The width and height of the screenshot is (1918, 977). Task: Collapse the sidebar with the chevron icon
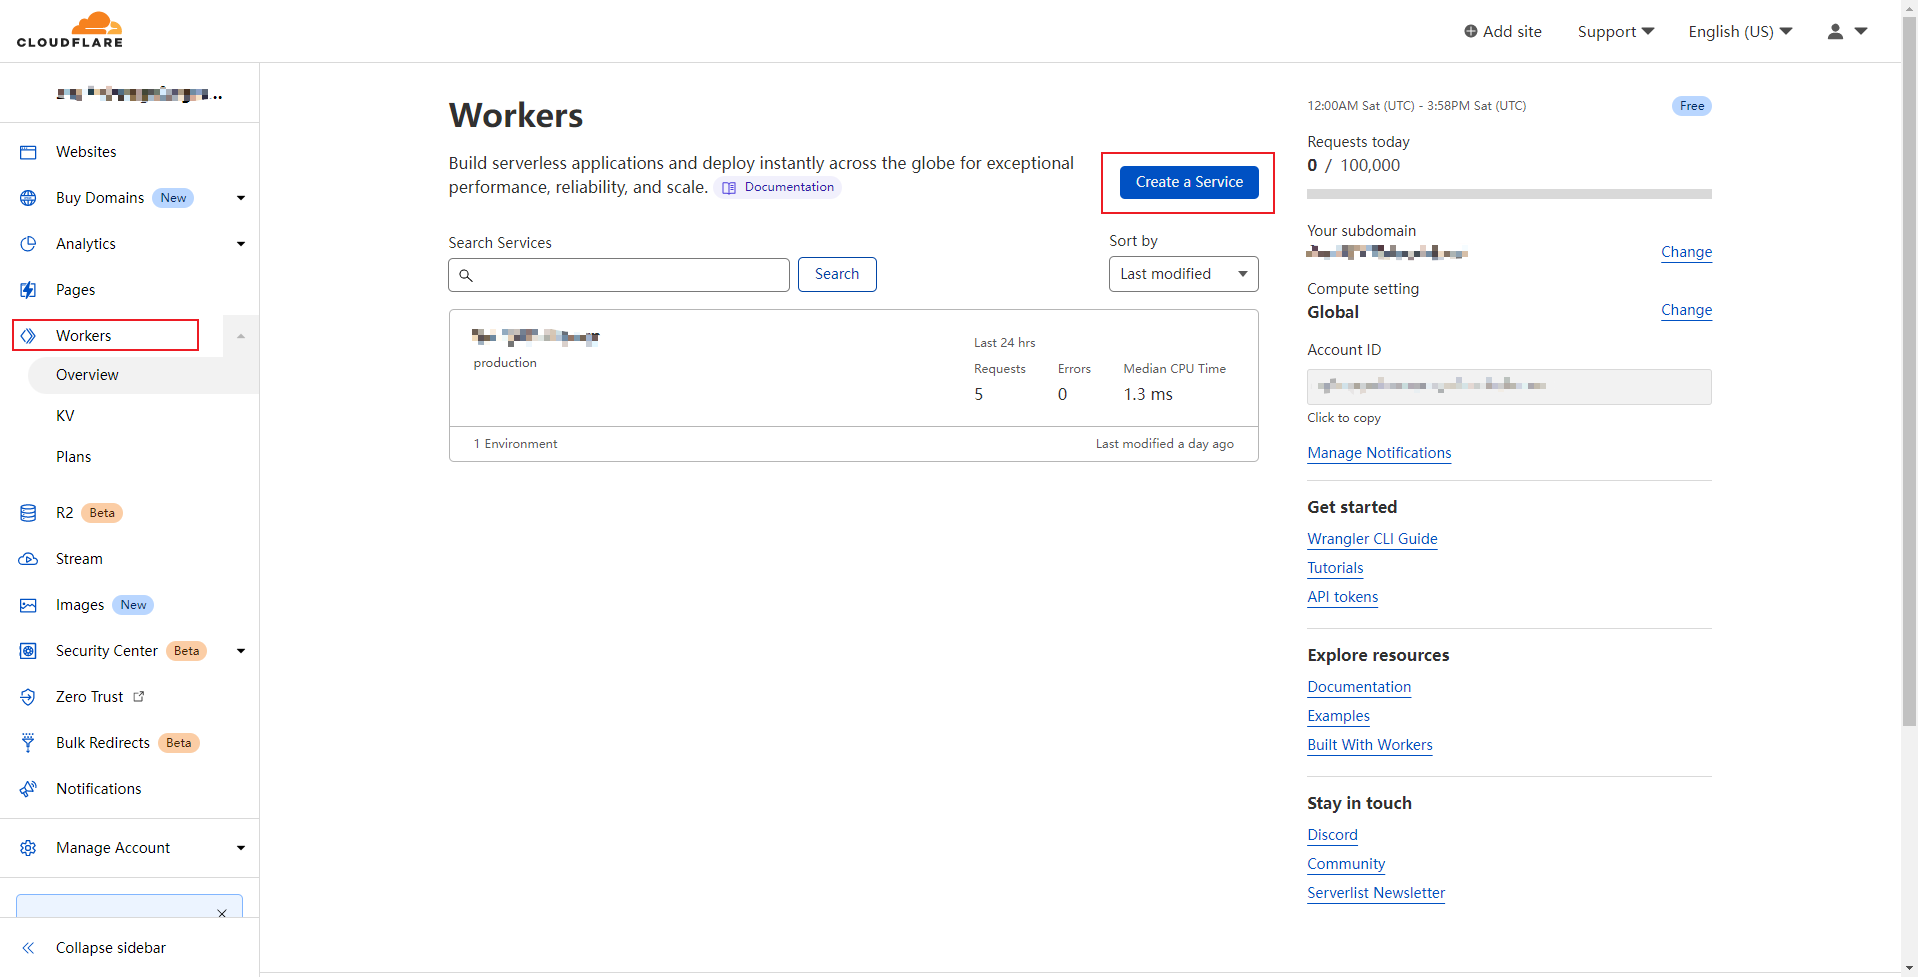28,948
